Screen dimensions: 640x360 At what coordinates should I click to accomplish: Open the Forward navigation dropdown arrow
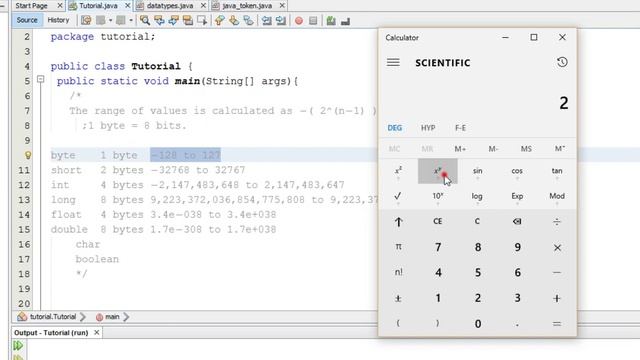131,20
